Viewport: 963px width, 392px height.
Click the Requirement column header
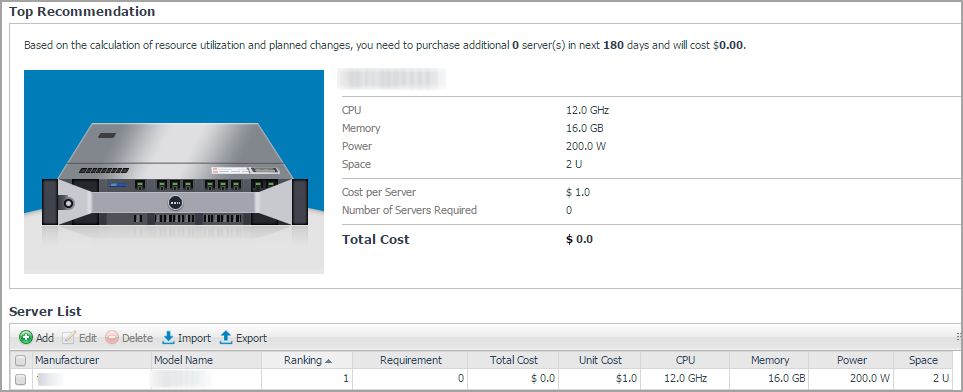click(x=410, y=361)
